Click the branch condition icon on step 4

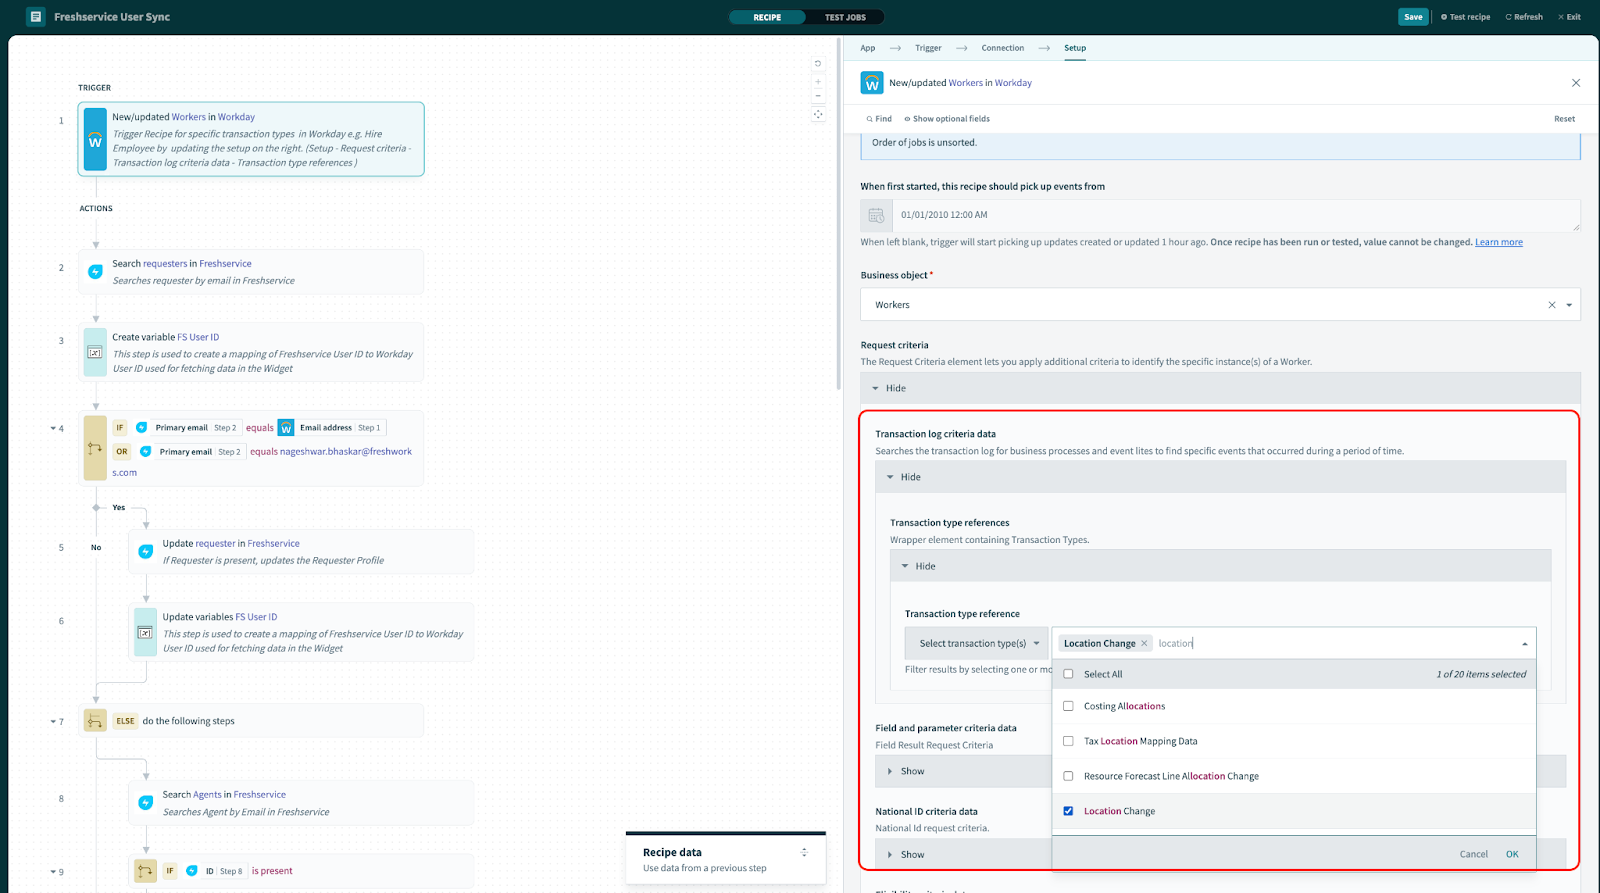(95, 448)
